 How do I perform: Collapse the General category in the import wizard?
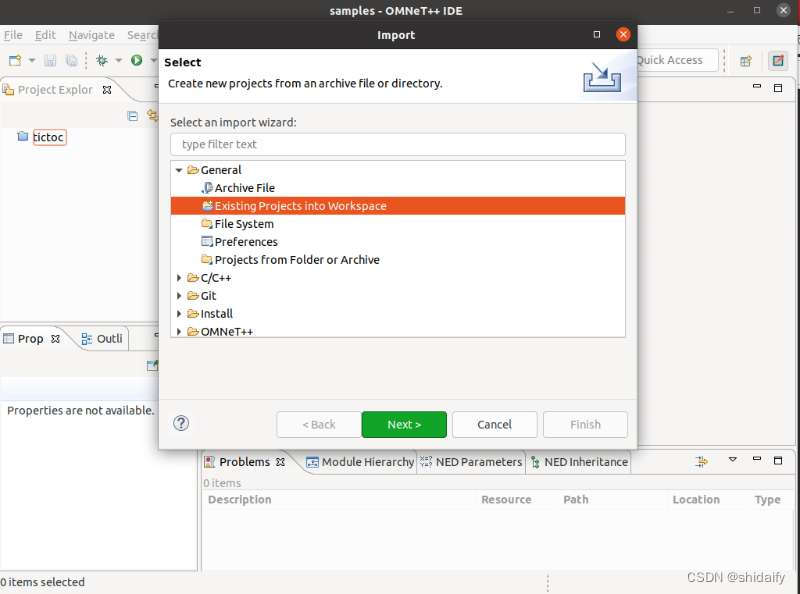(180, 170)
